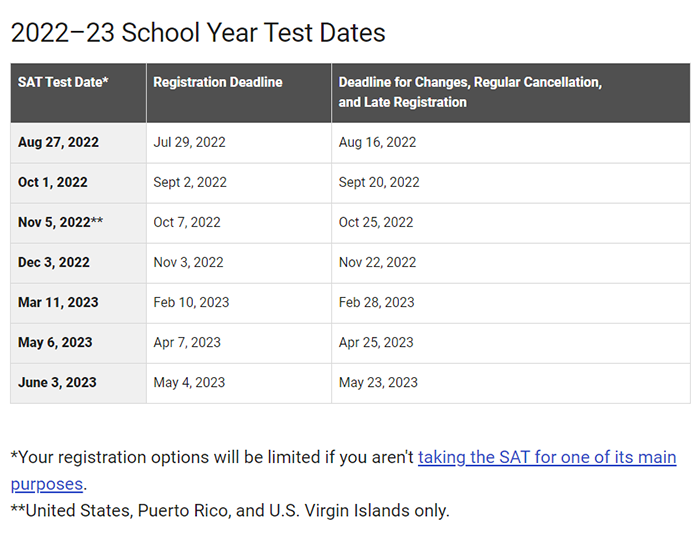Select the Sept 2, 2022 registration deadline cell
The width and height of the screenshot is (700, 559).
[190, 182]
